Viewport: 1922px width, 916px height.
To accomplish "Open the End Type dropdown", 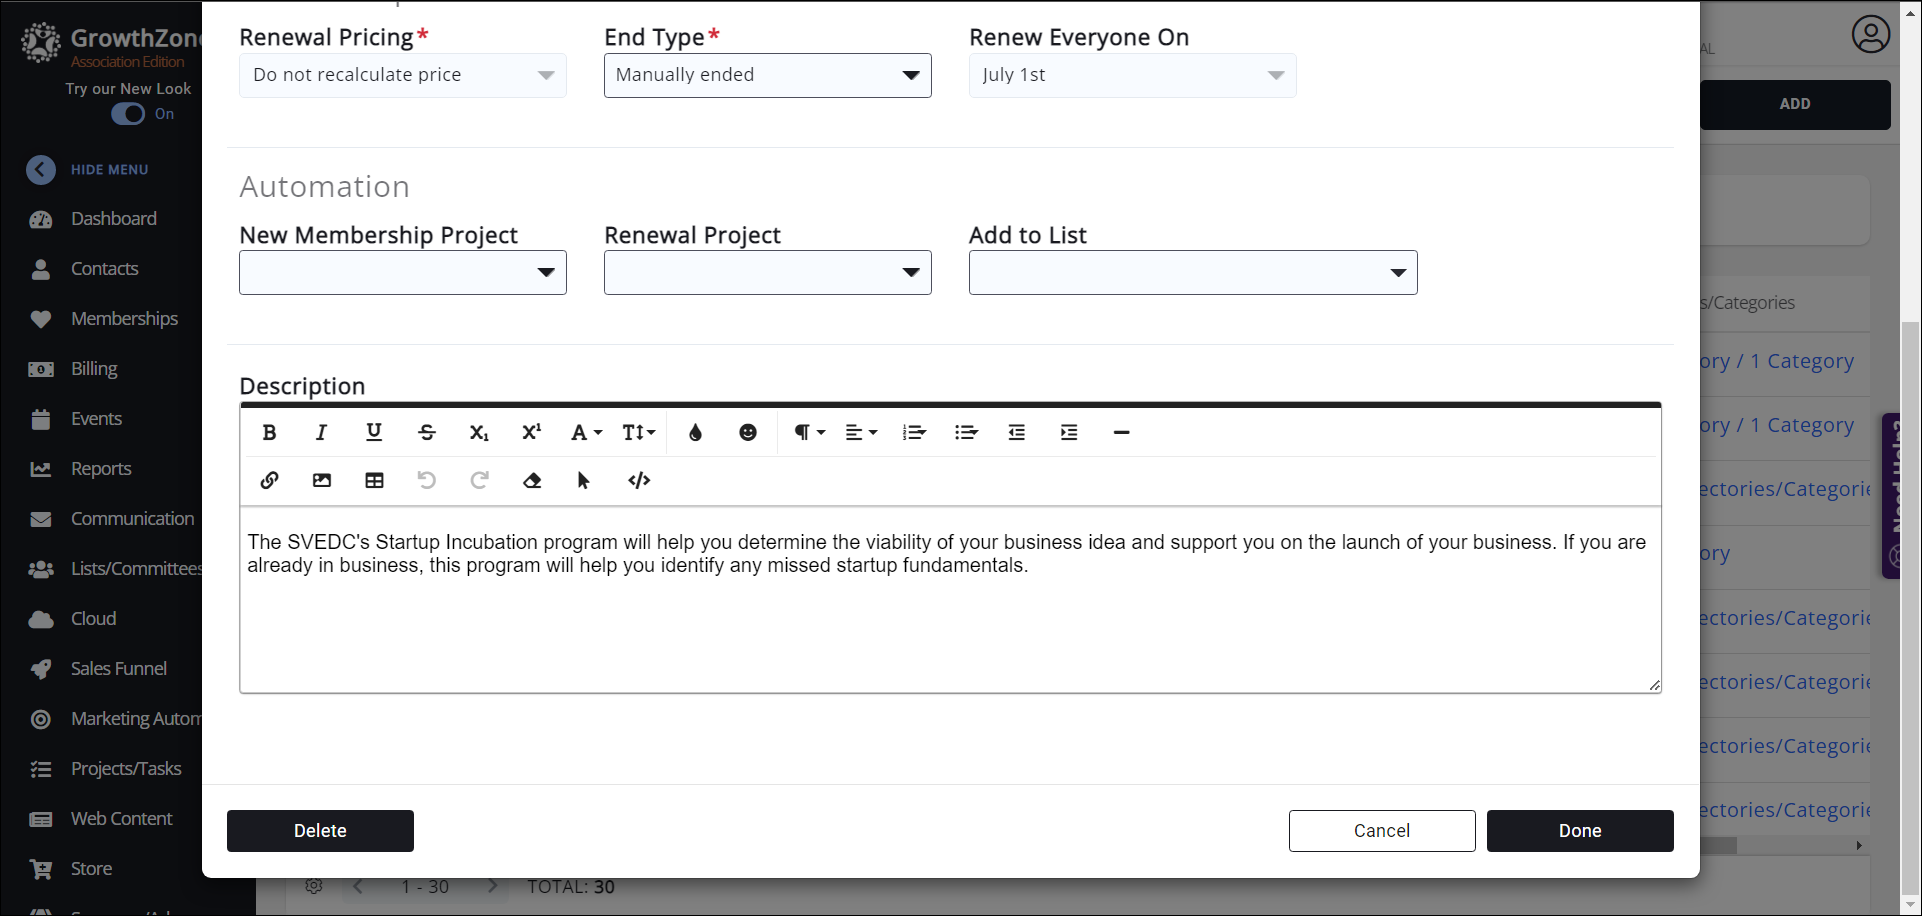I will point(767,76).
